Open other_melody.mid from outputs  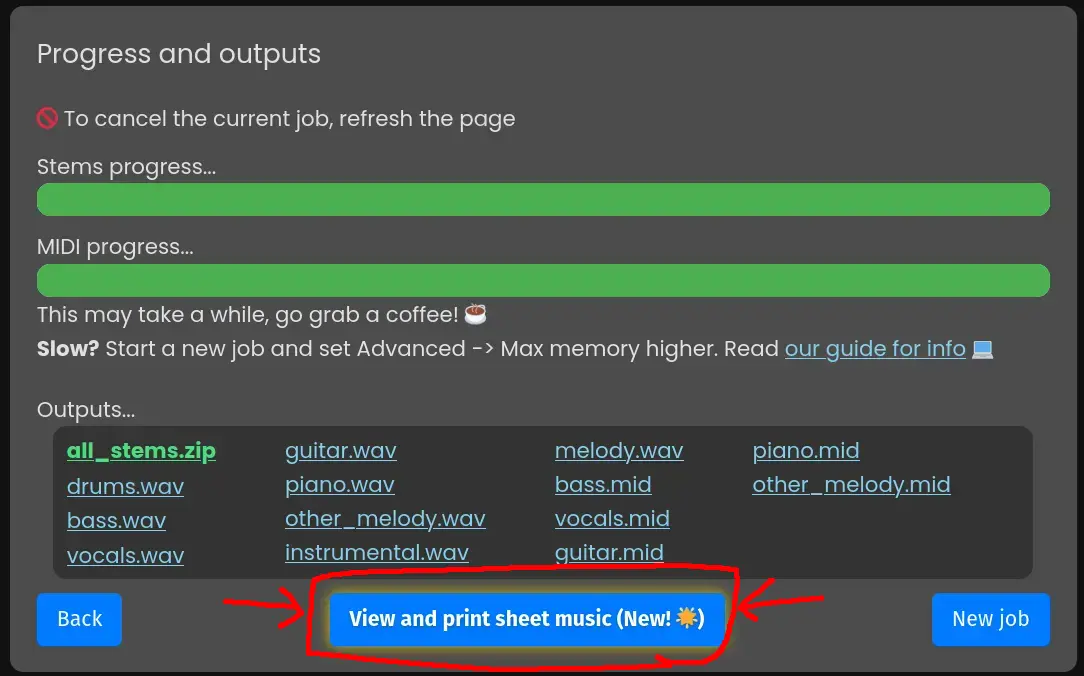tap(851, 486)
